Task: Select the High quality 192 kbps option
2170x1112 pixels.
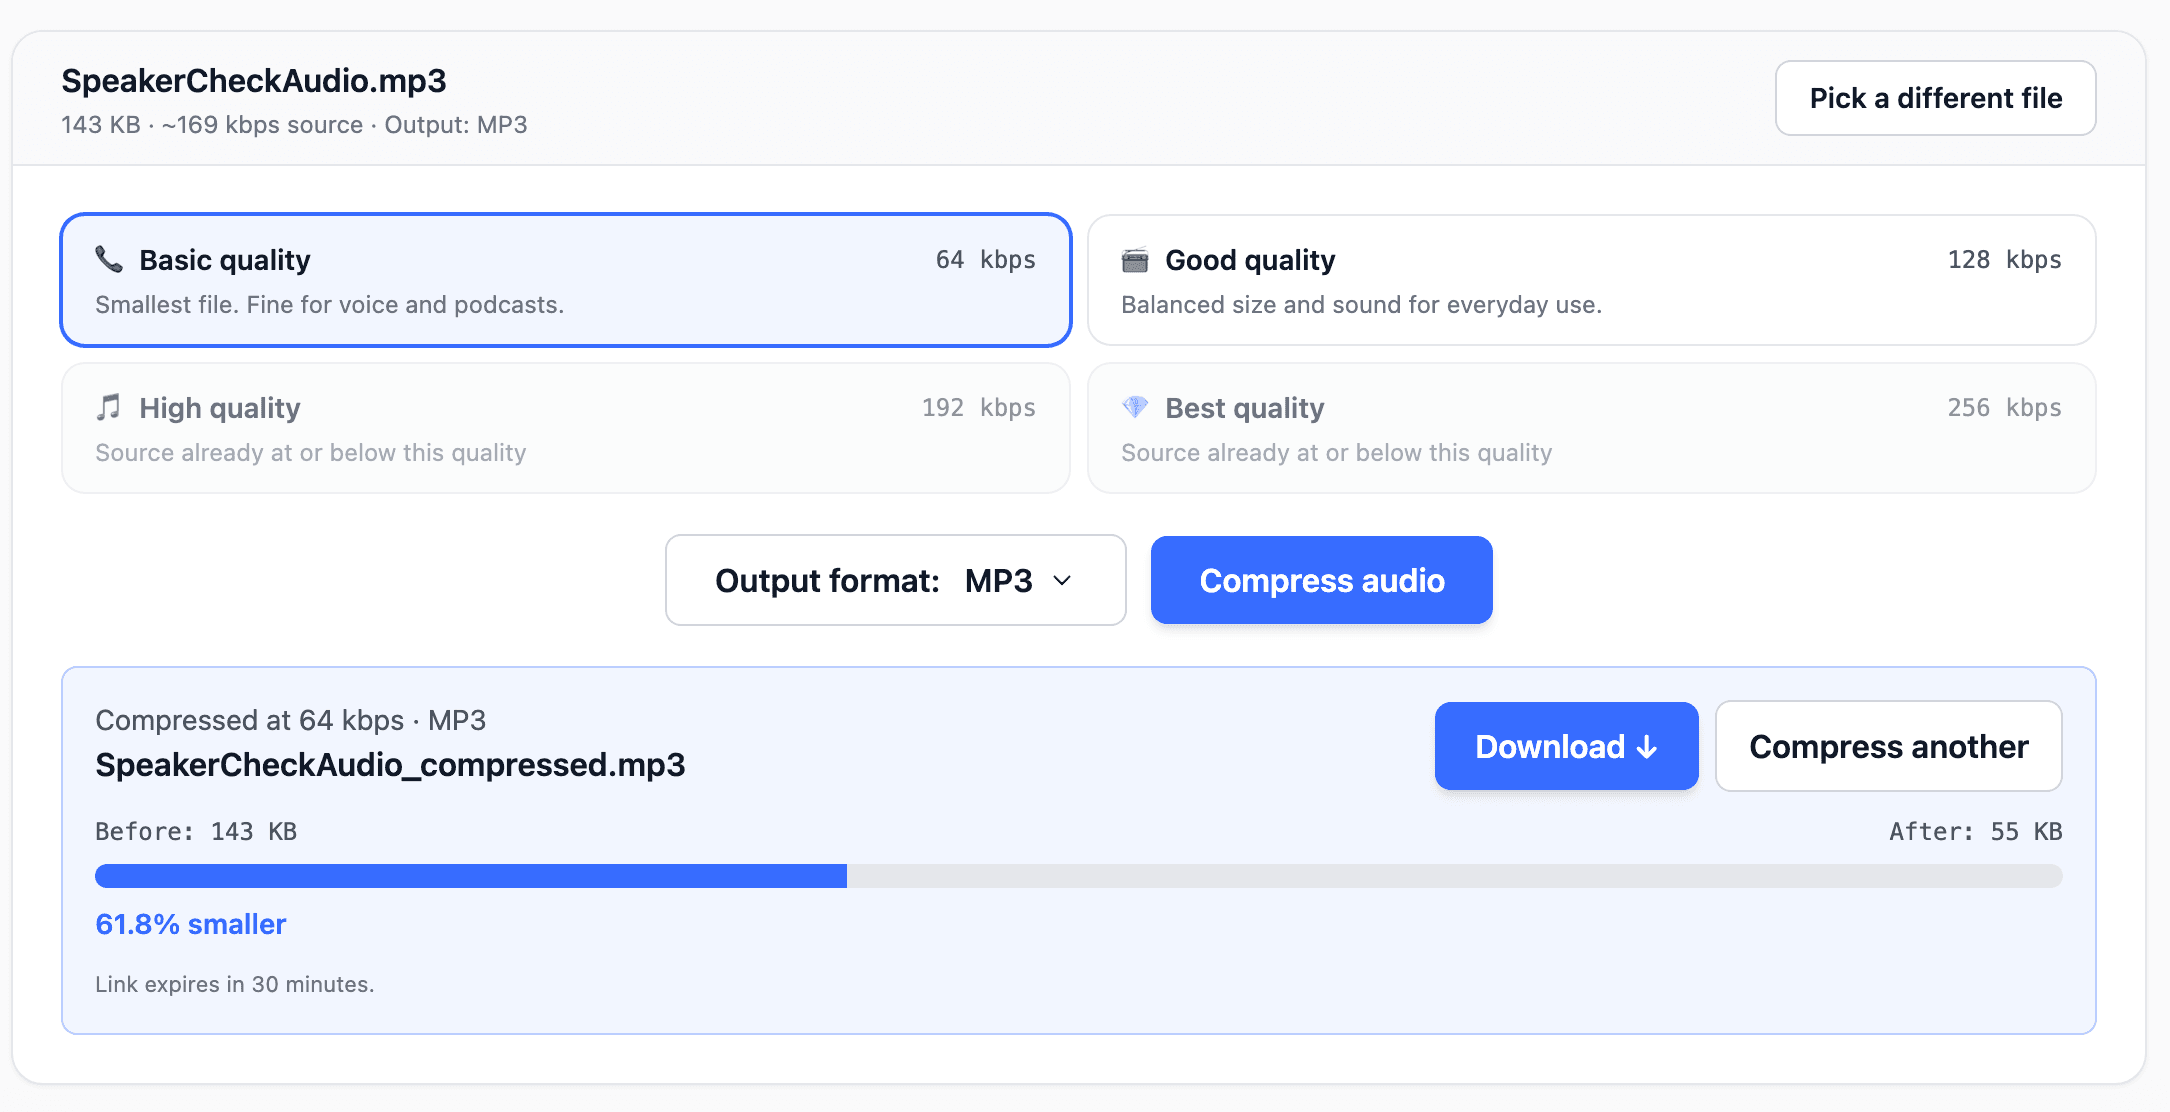Action: [566, 428]
